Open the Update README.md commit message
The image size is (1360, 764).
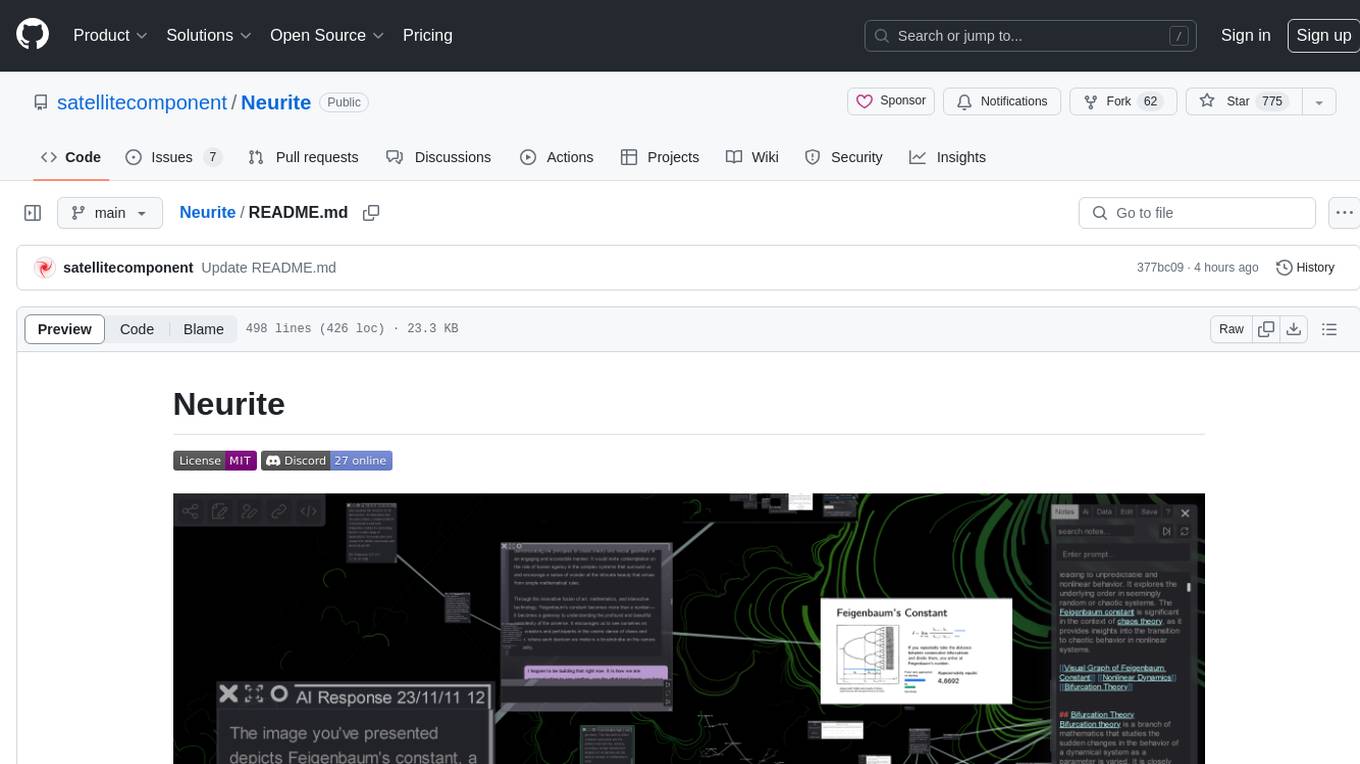(268, 268)
